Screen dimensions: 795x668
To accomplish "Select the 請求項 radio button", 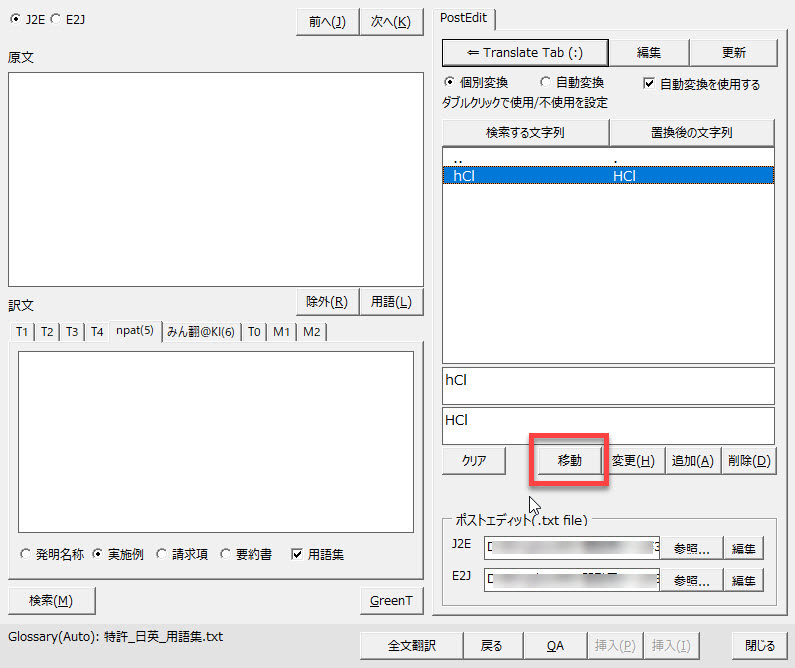I will (162, 553).
